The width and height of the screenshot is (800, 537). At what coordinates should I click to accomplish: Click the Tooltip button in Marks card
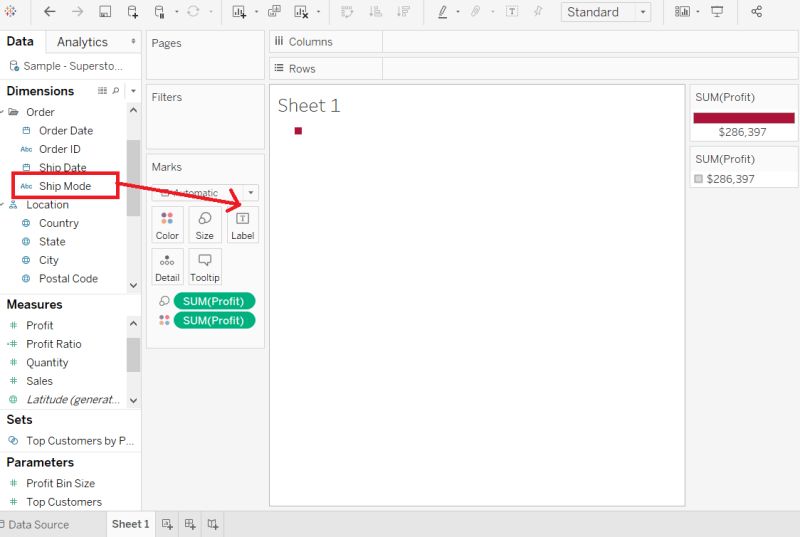[x=205, y=267]
